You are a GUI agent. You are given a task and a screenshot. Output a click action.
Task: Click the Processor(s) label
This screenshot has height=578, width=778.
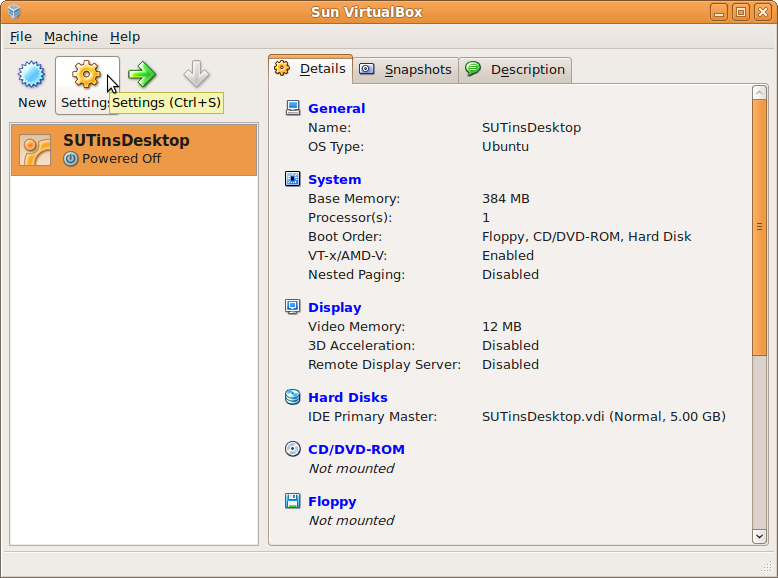pos(350,218)
